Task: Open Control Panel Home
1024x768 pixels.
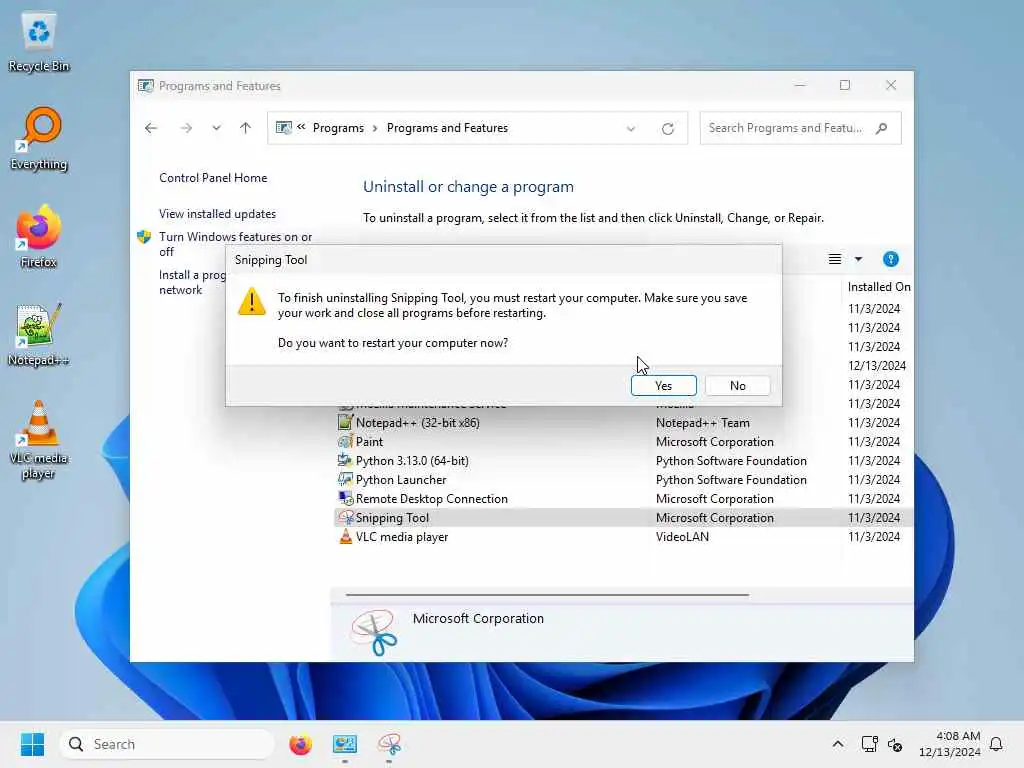Action: pos(213,178)
